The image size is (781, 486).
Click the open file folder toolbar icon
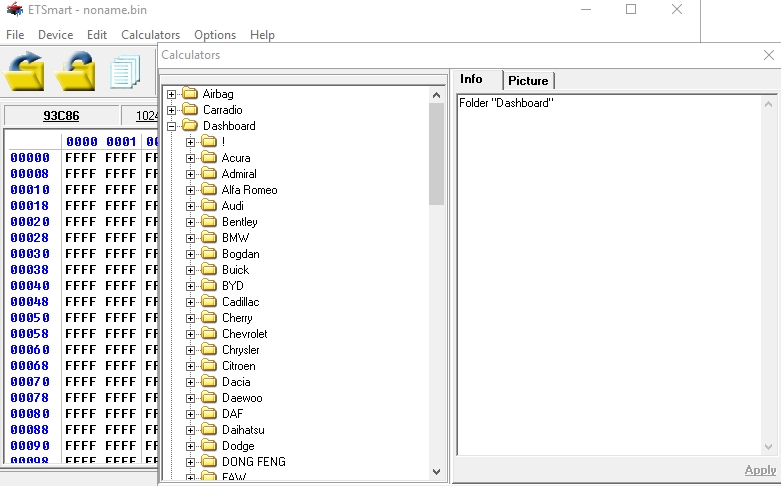(25, 72)
